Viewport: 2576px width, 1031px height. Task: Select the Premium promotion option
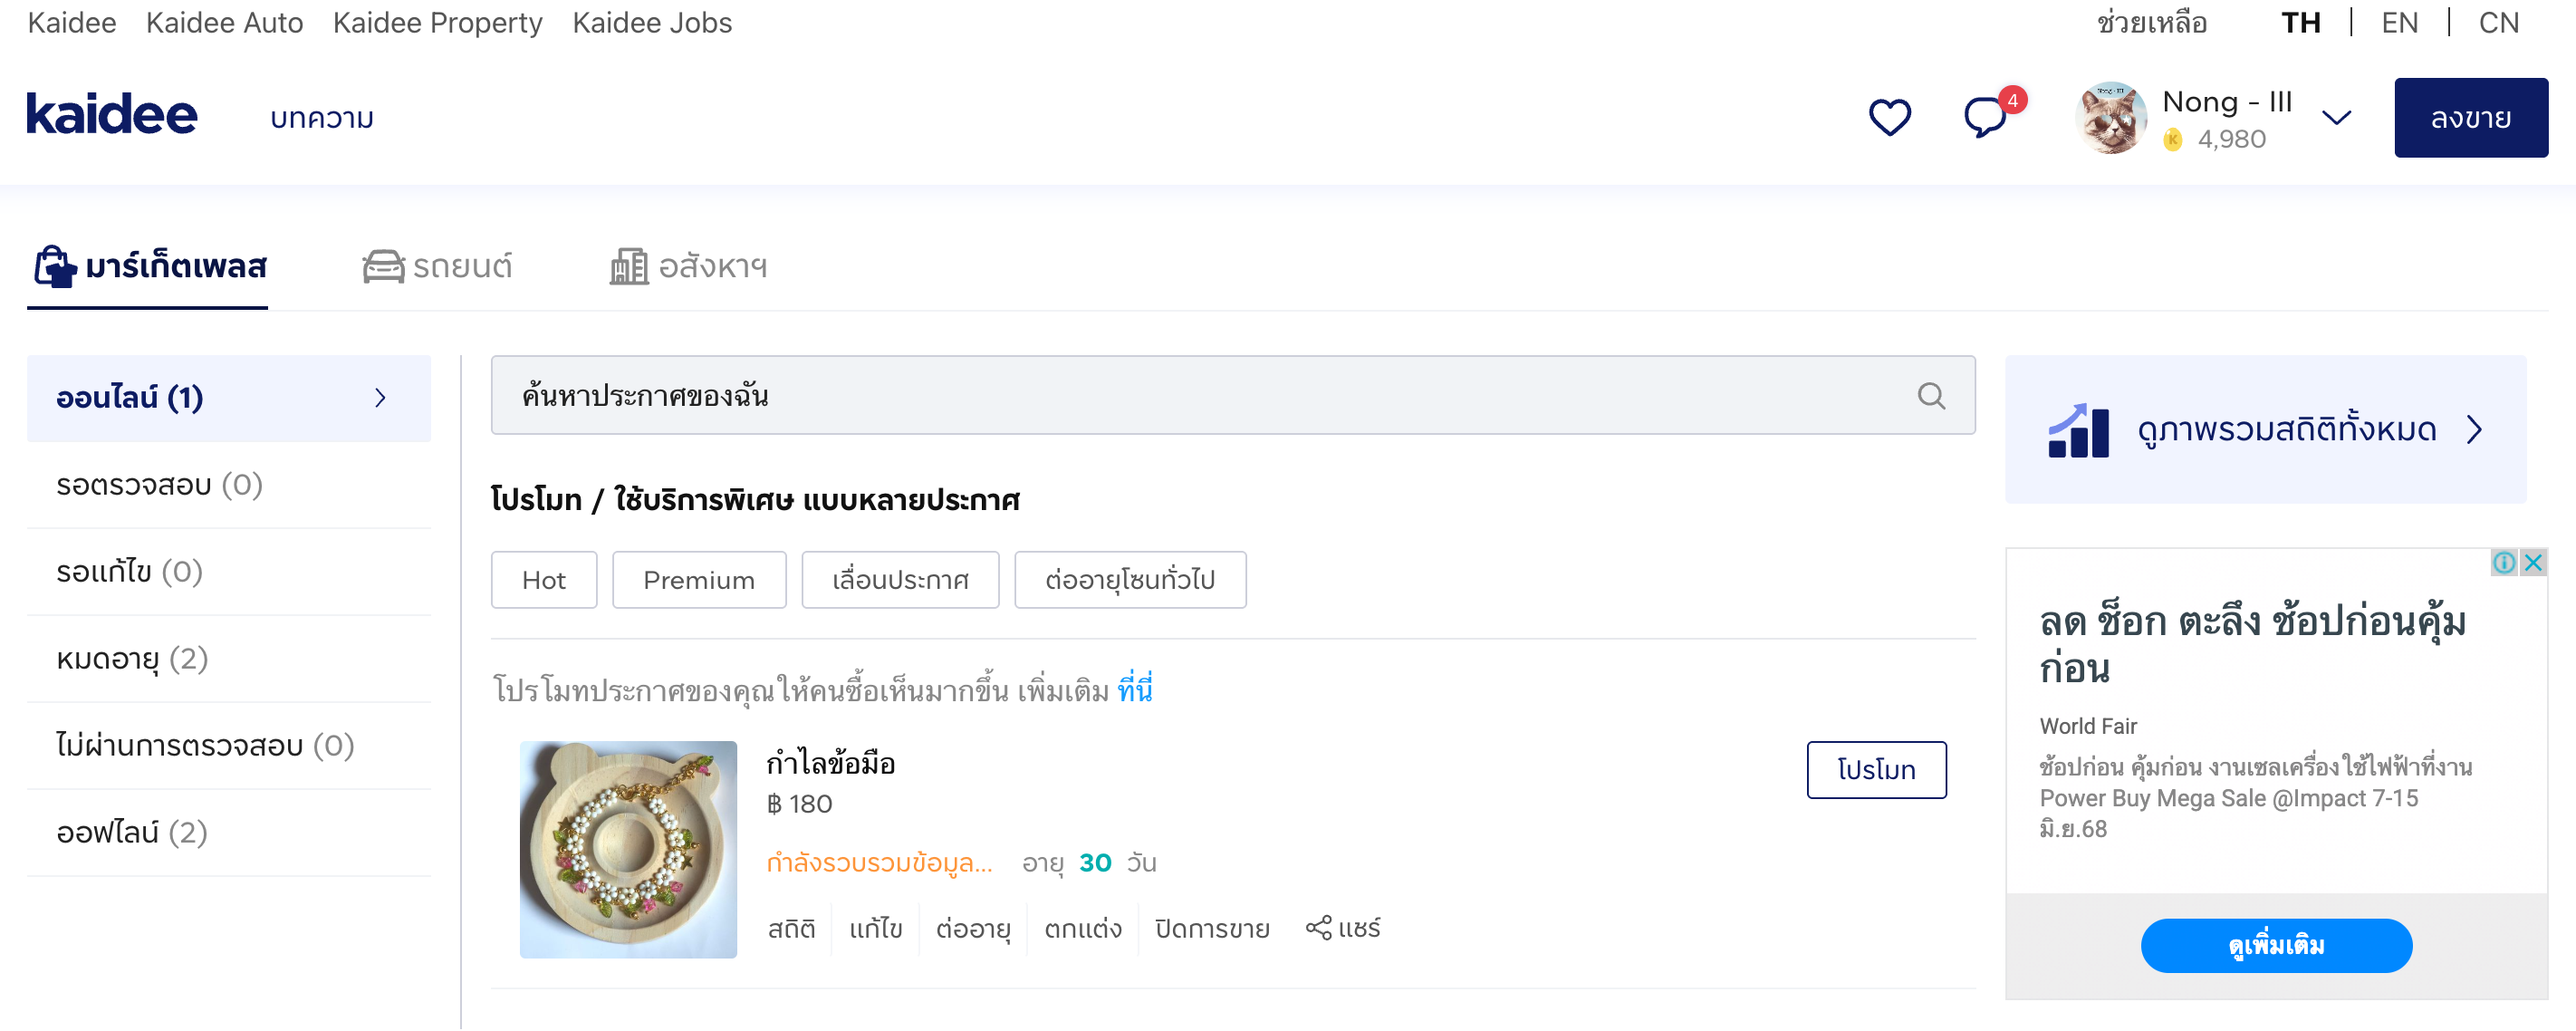[x=698, y=580]
